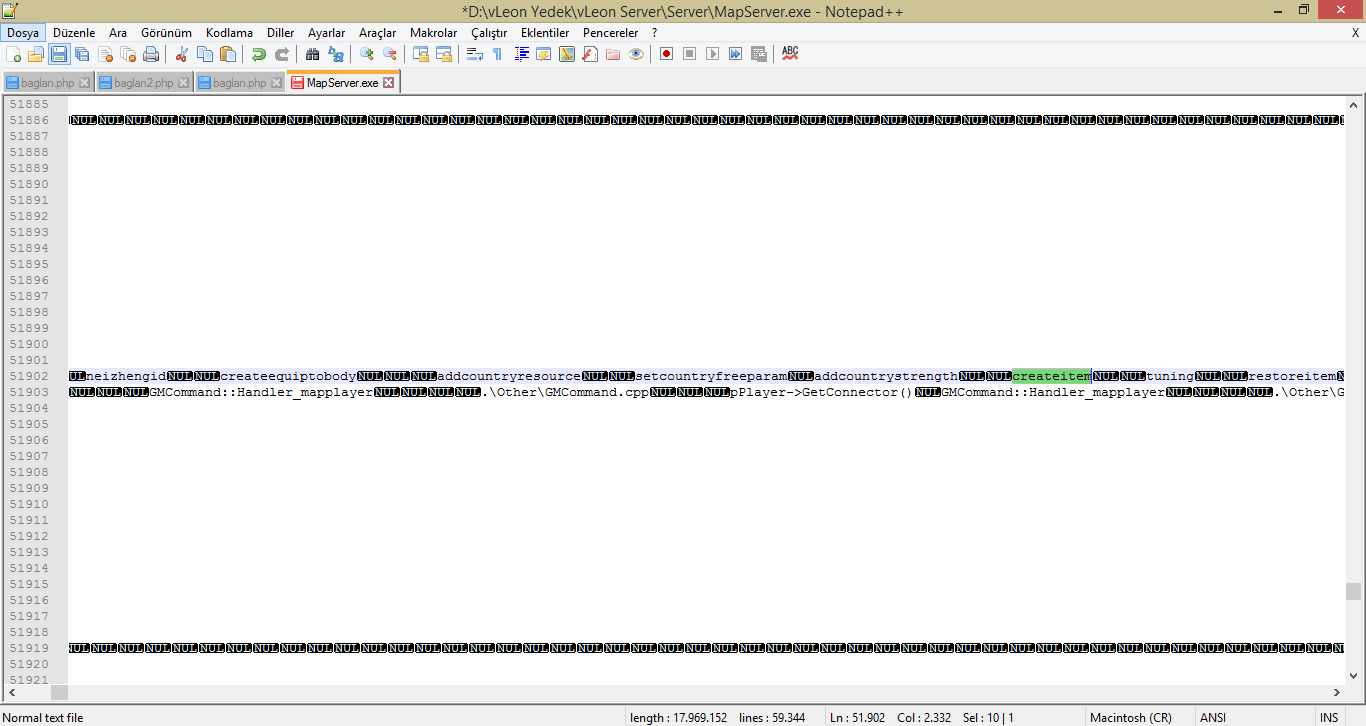The image size is (1366, 726).
Task: Open the Diller menu
Action: 281,33
